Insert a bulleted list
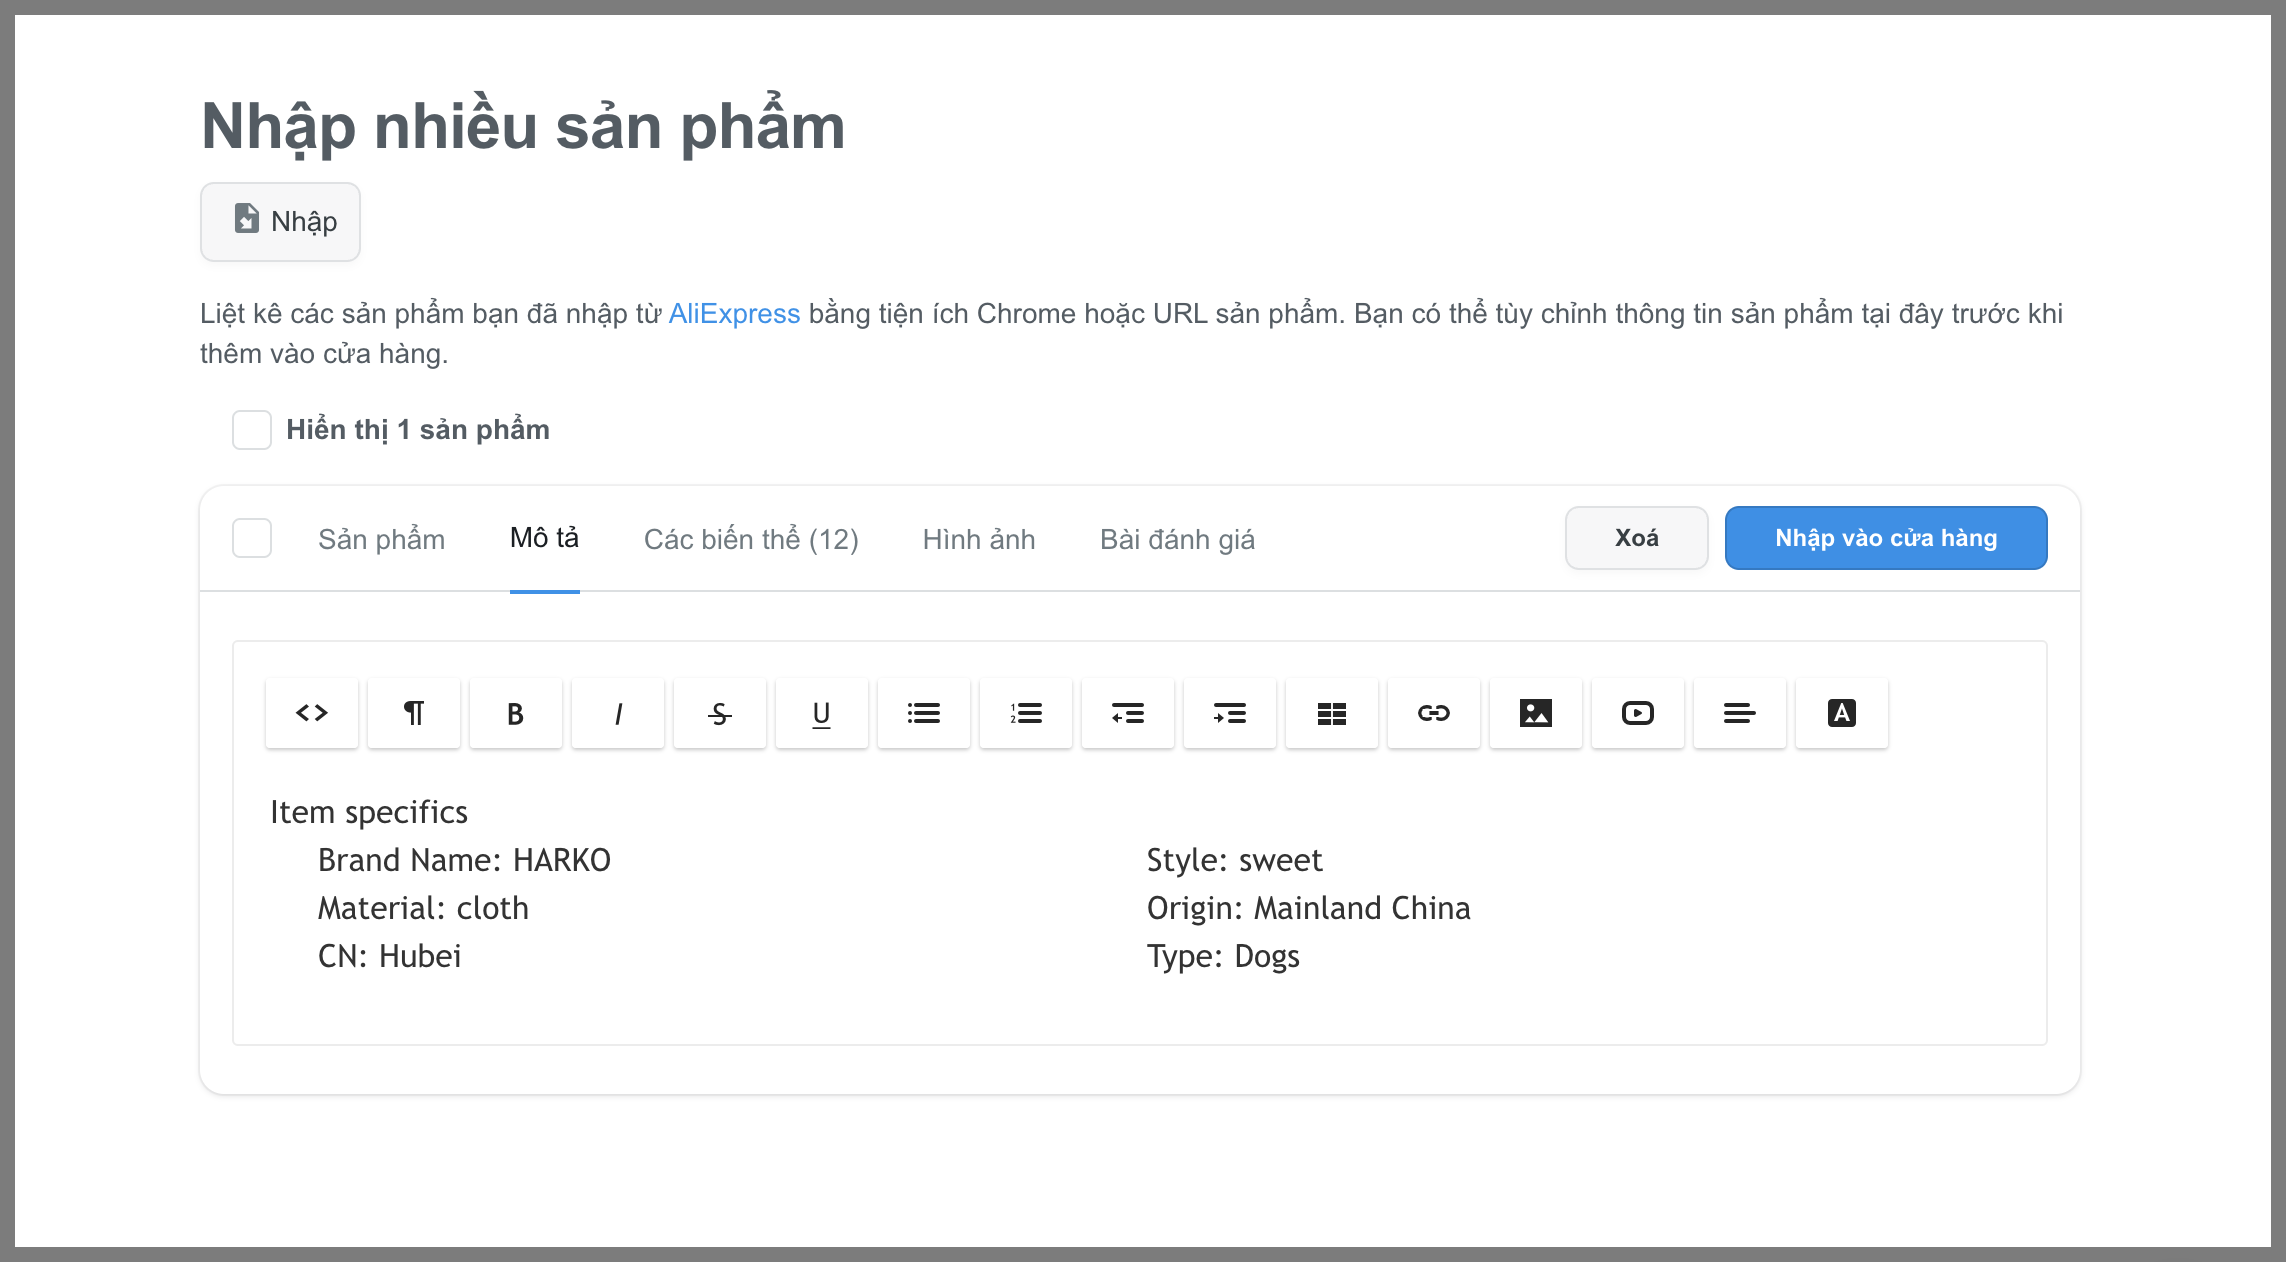Viewport: 2286px width, 1262px height. coord(924,713)
